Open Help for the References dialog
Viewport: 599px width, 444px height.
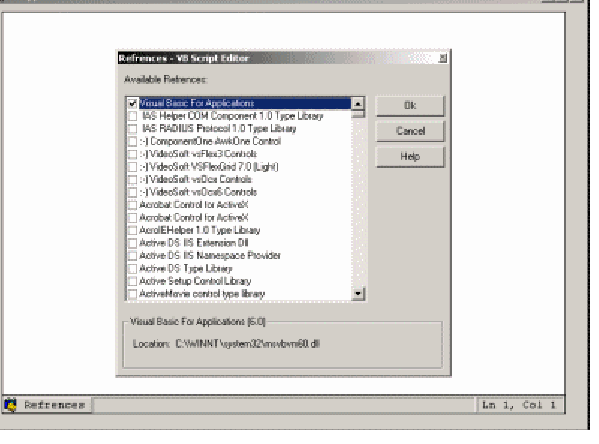(410, 157)
